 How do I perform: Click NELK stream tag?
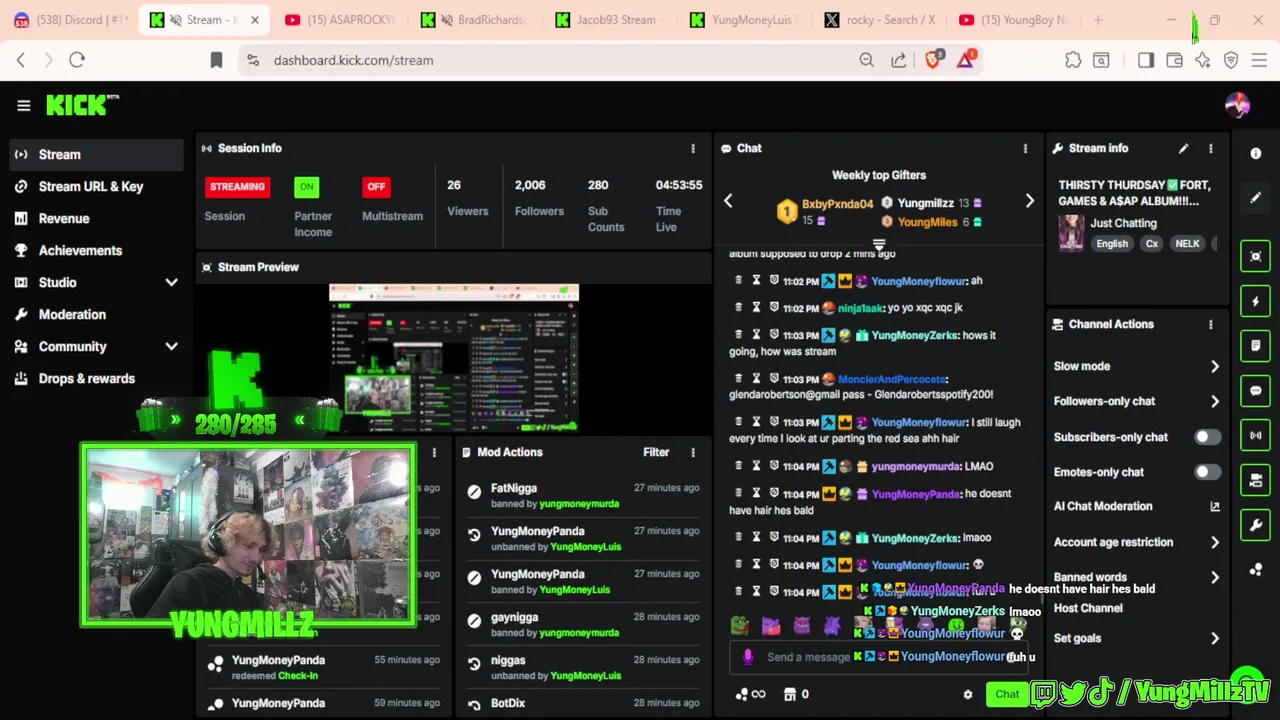(x=1187, y=244)
